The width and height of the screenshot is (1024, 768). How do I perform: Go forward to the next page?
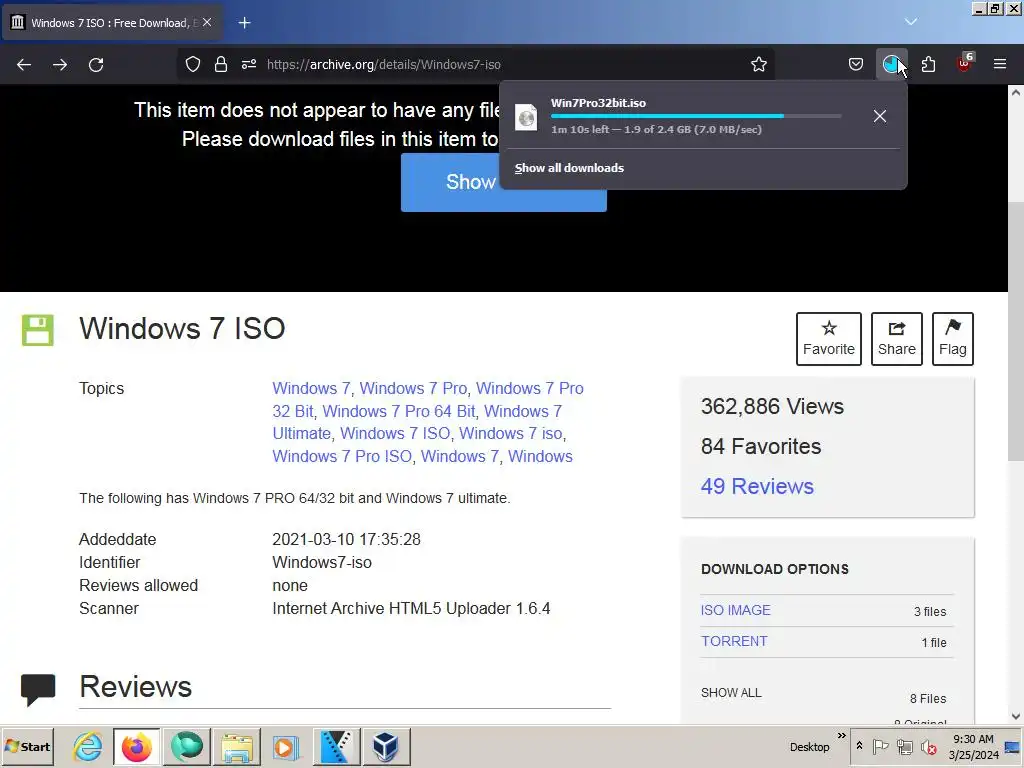pyautogui.click(x=60, y=65)
